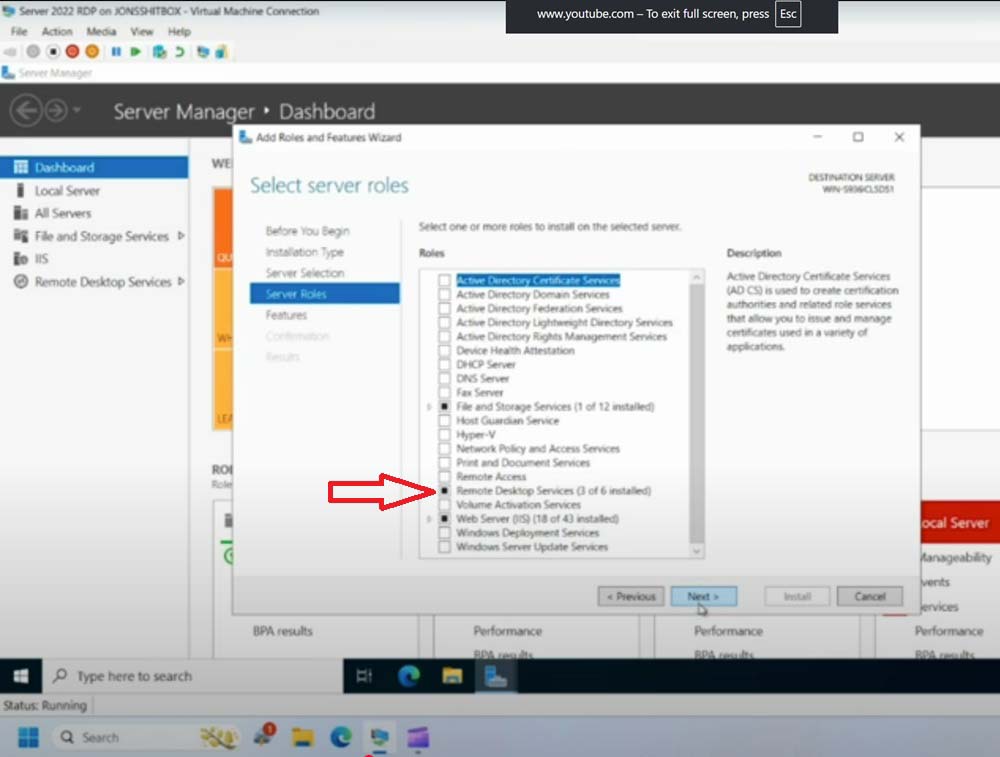Open Microsoft Edge in the guest taskbar
Image resolution: width=1000 pixels, height=757 pixels.
(408, 677)
